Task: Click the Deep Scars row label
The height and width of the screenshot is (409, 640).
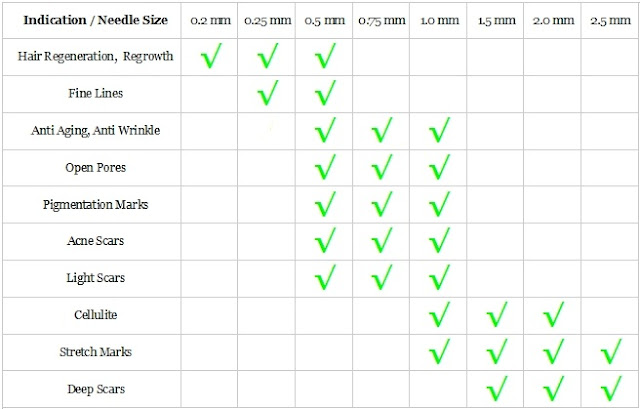Action: [x=95, y=389]
